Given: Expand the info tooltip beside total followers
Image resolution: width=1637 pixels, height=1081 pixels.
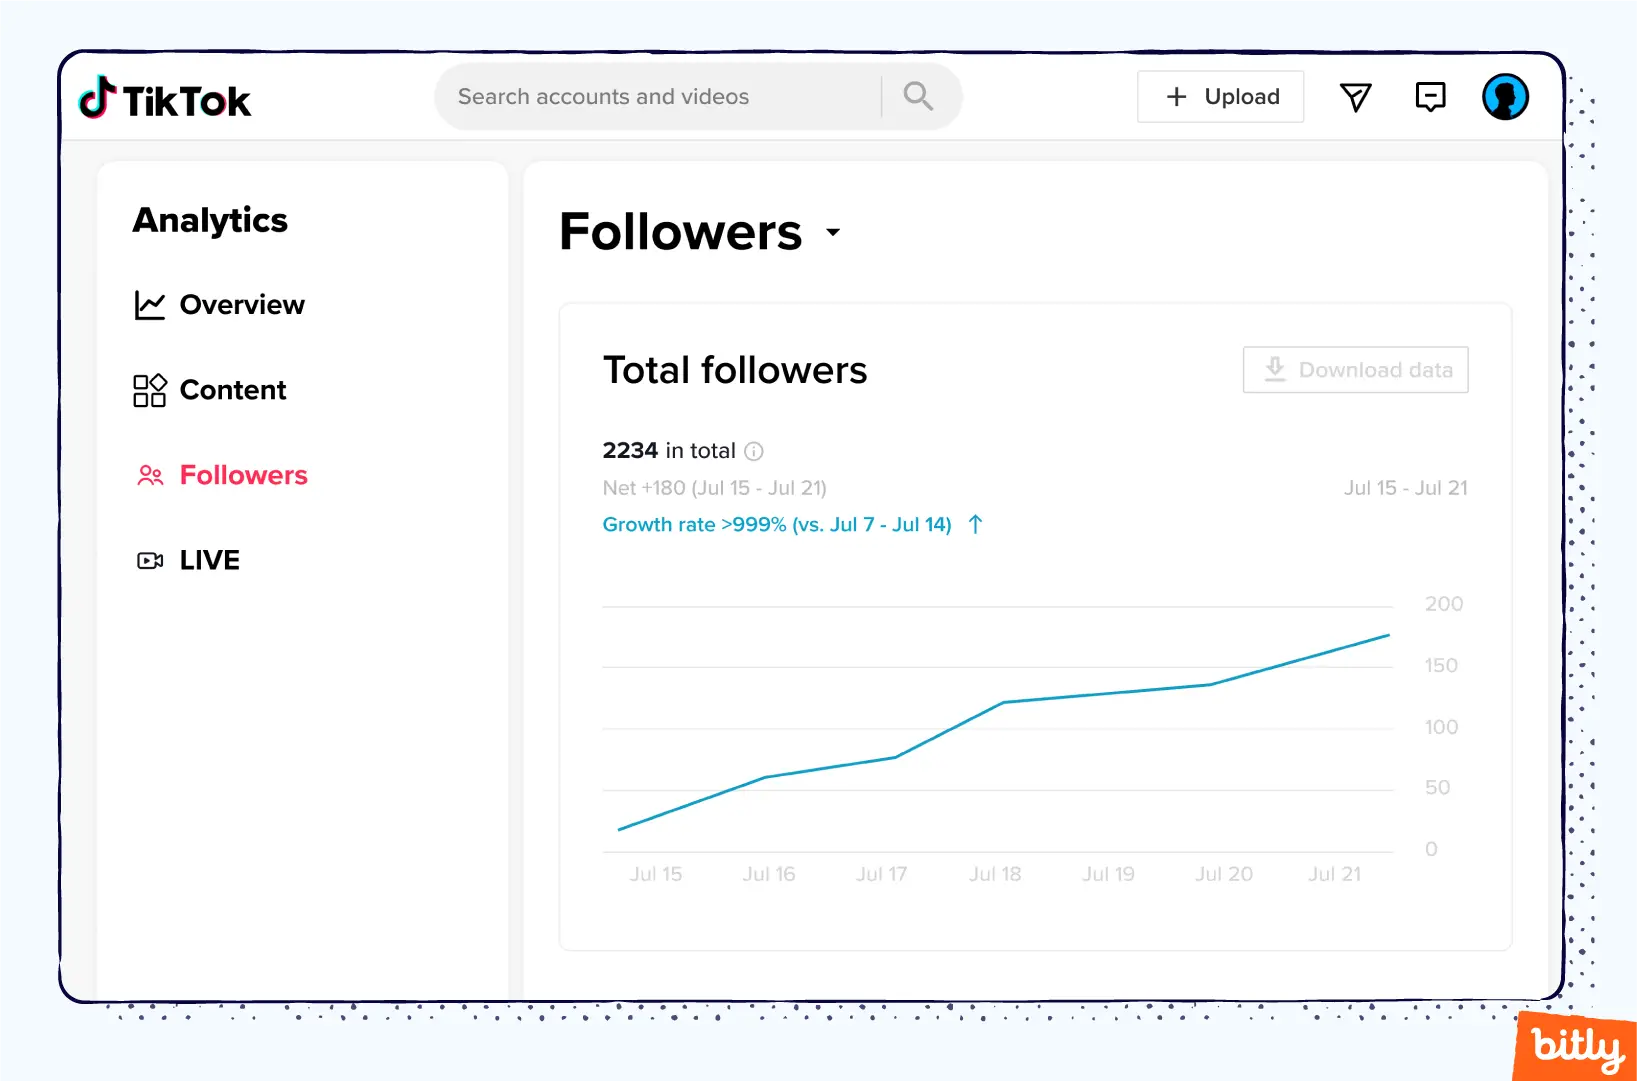Looking at the screenshot, I should (x=753, y=451).
